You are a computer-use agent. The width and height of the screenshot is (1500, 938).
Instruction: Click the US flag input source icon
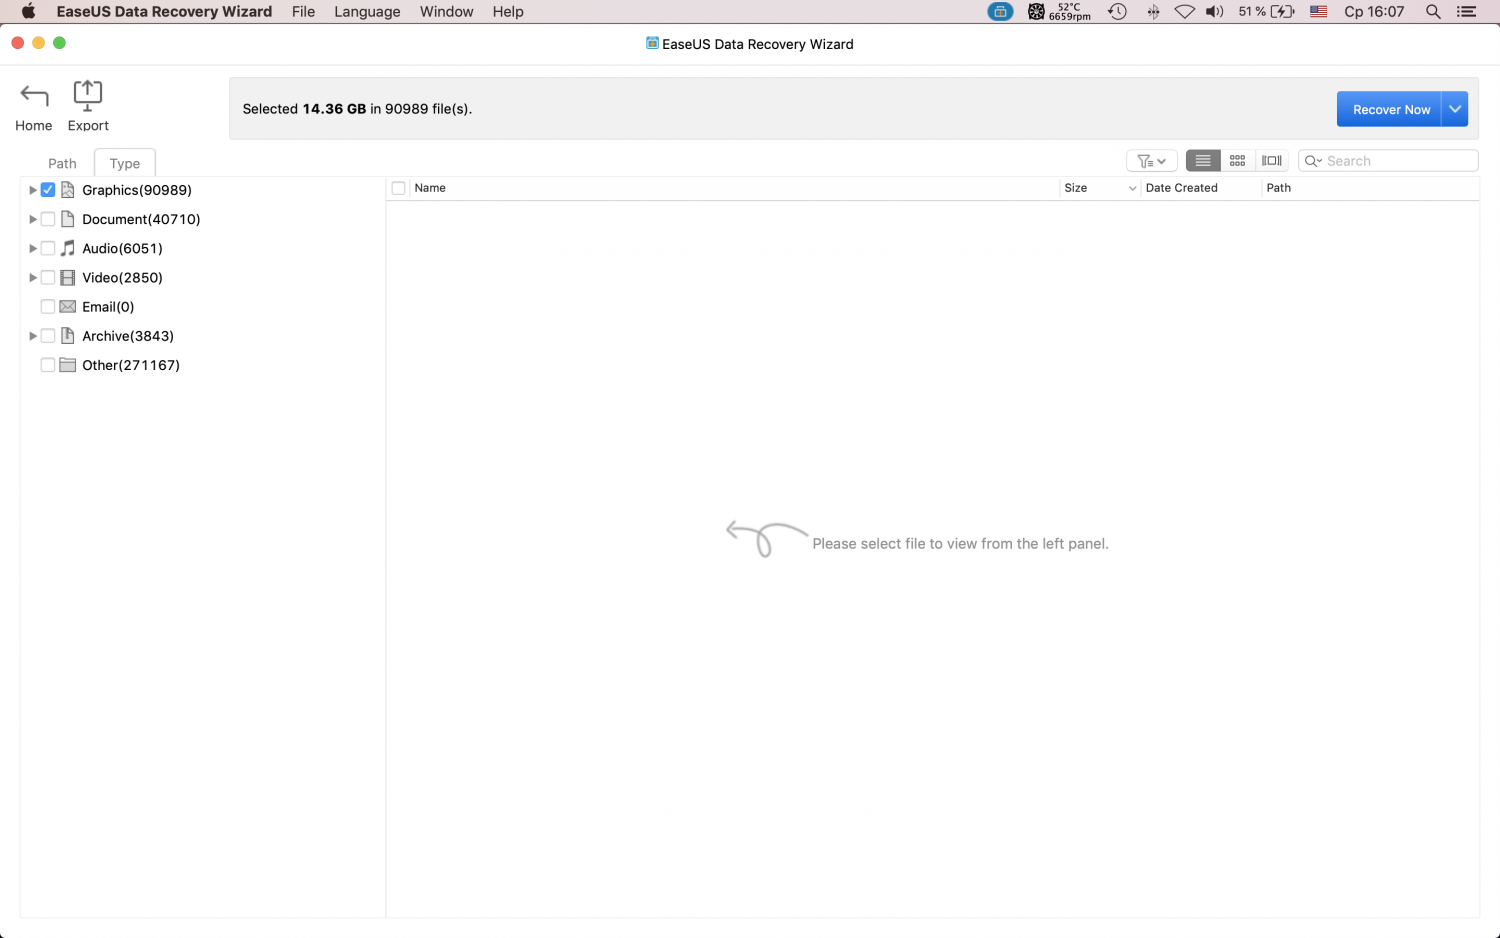[1319, 12]
